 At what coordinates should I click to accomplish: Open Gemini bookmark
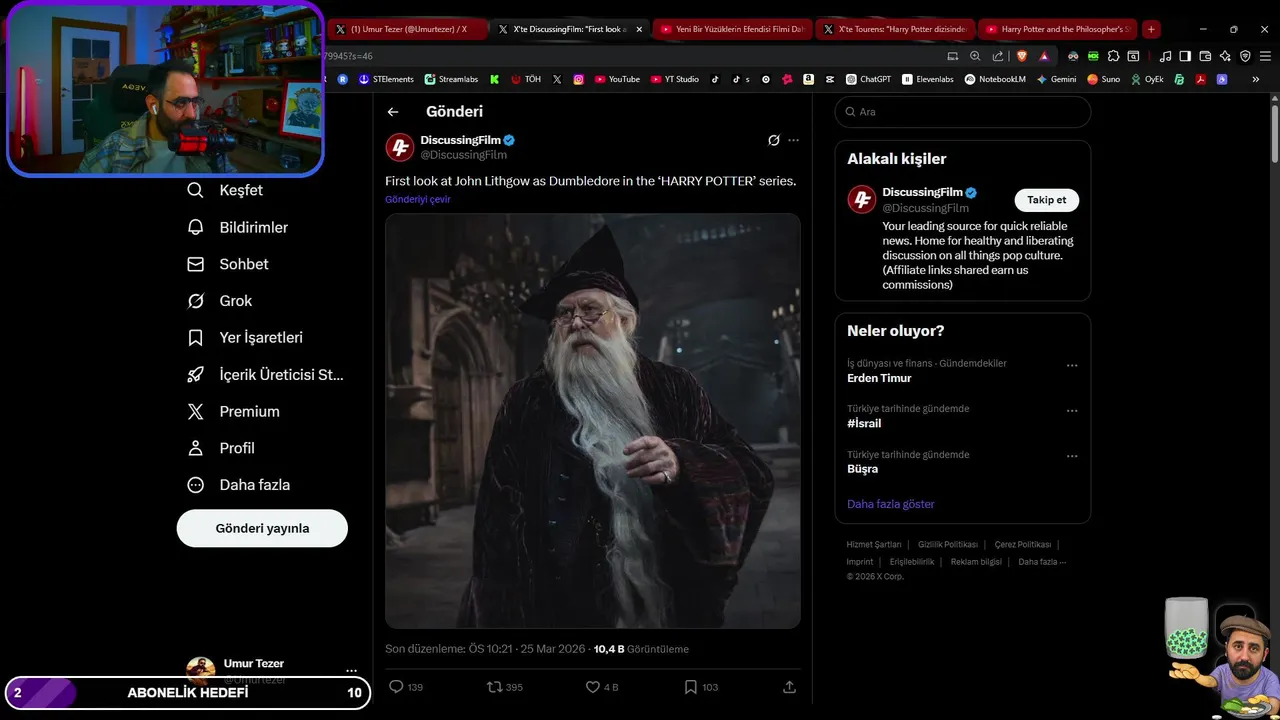click(1057, 79)
